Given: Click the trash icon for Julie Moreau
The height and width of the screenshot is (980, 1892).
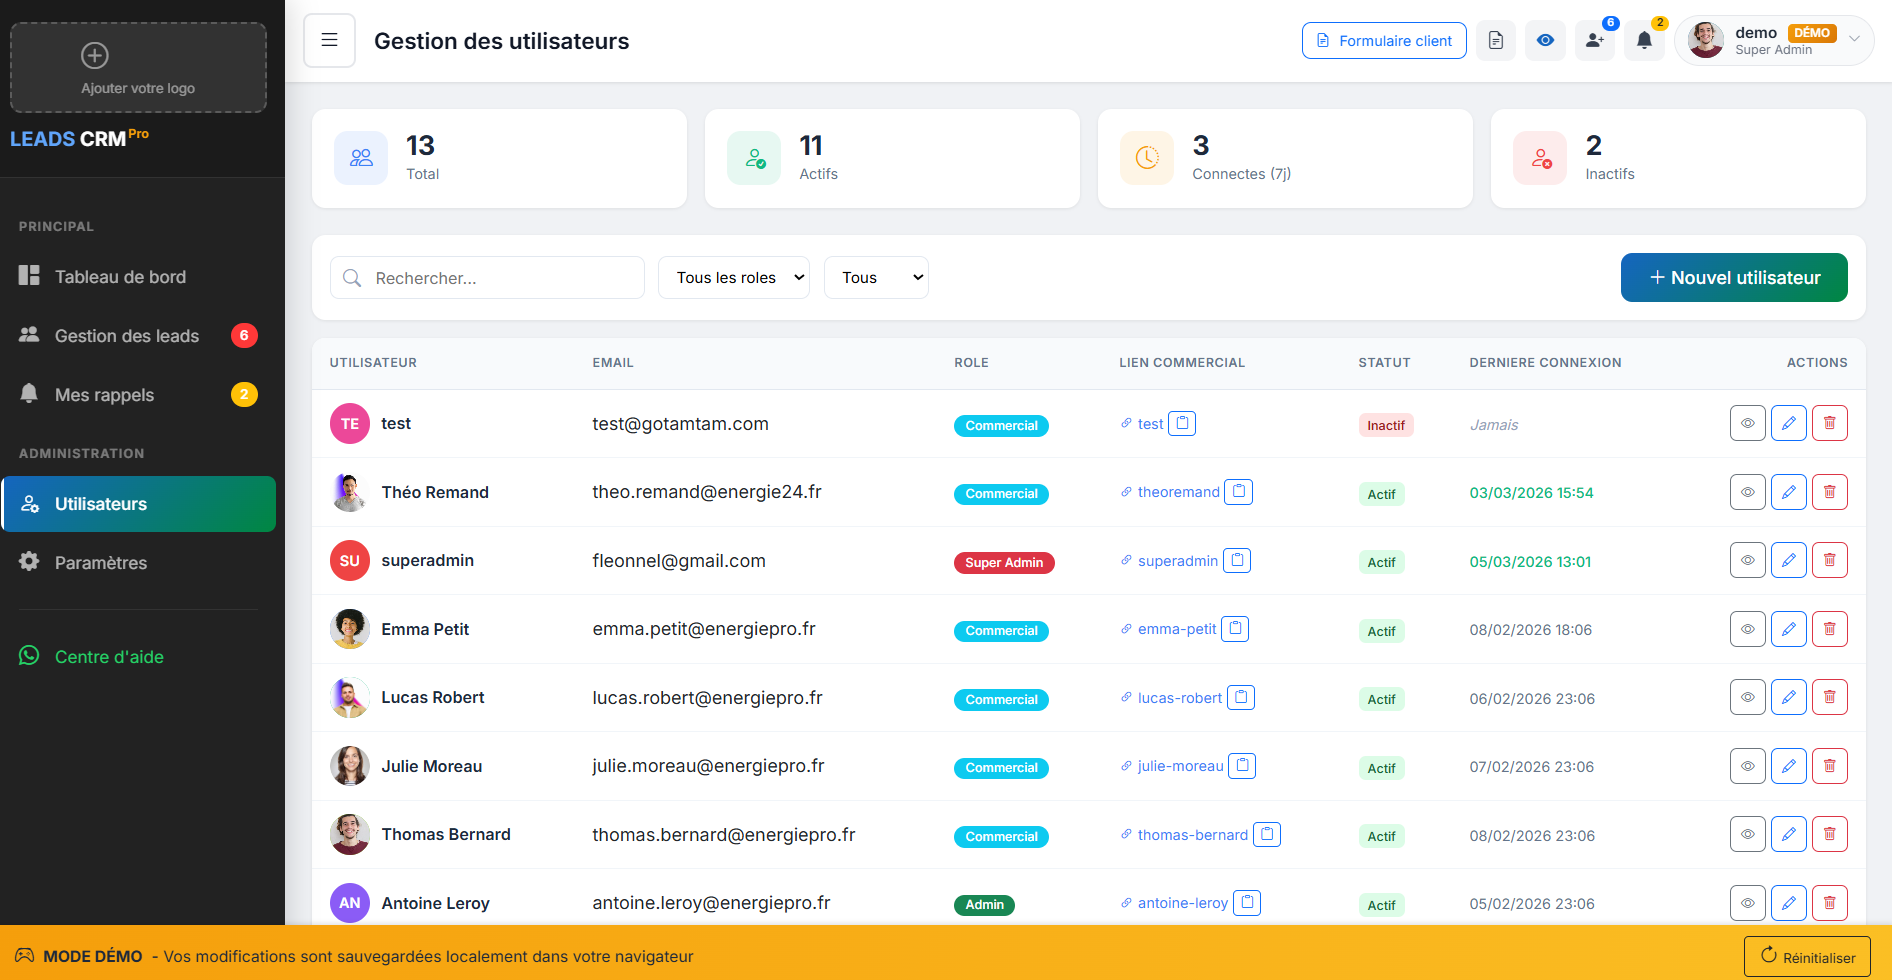Looking at the screenshot, I should click(1829, 766).
